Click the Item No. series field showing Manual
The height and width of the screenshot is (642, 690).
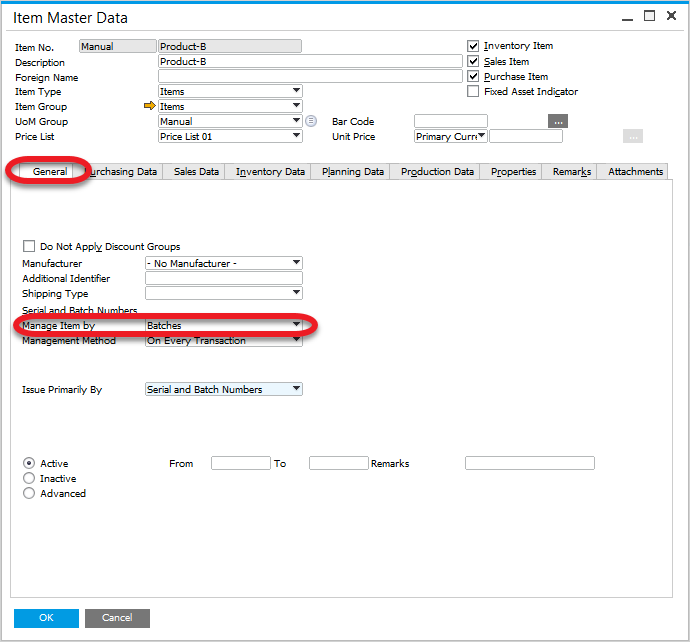coord(117,46)
